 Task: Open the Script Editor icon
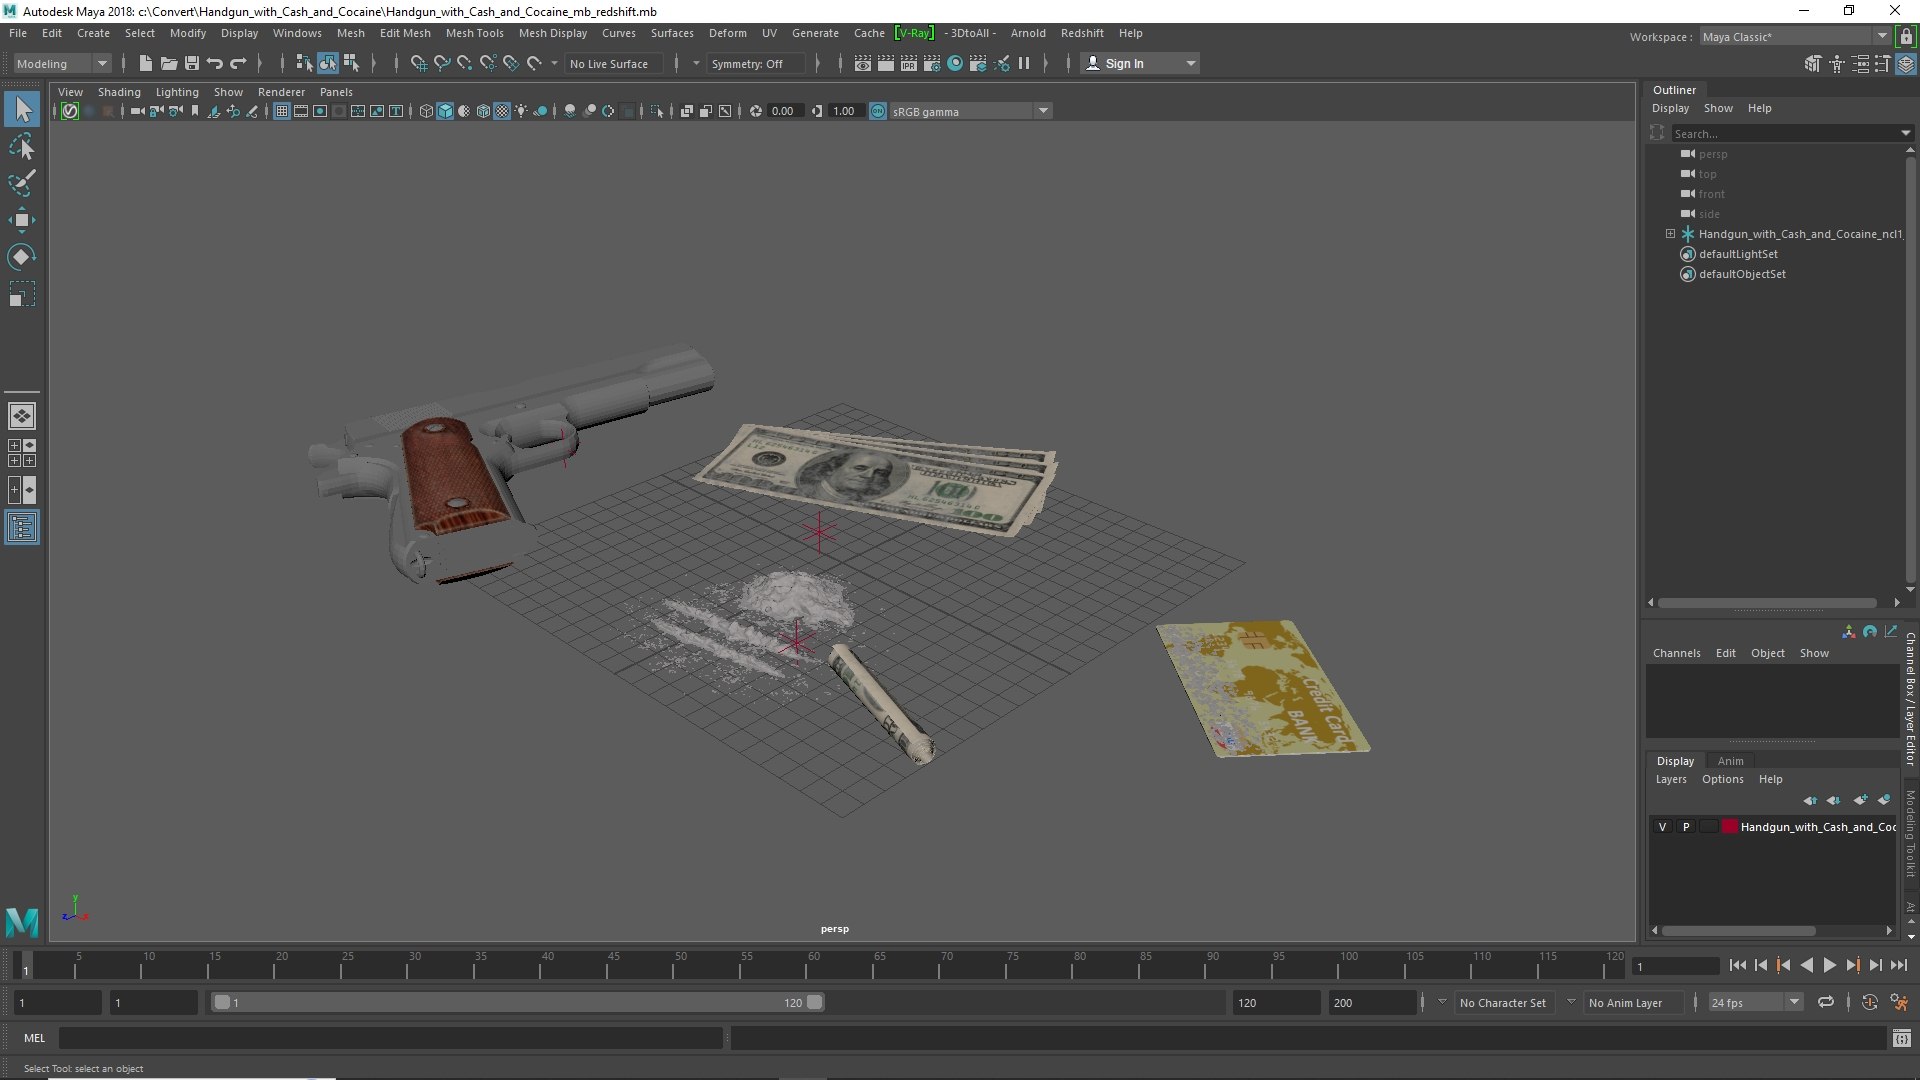point(1902,1039)
